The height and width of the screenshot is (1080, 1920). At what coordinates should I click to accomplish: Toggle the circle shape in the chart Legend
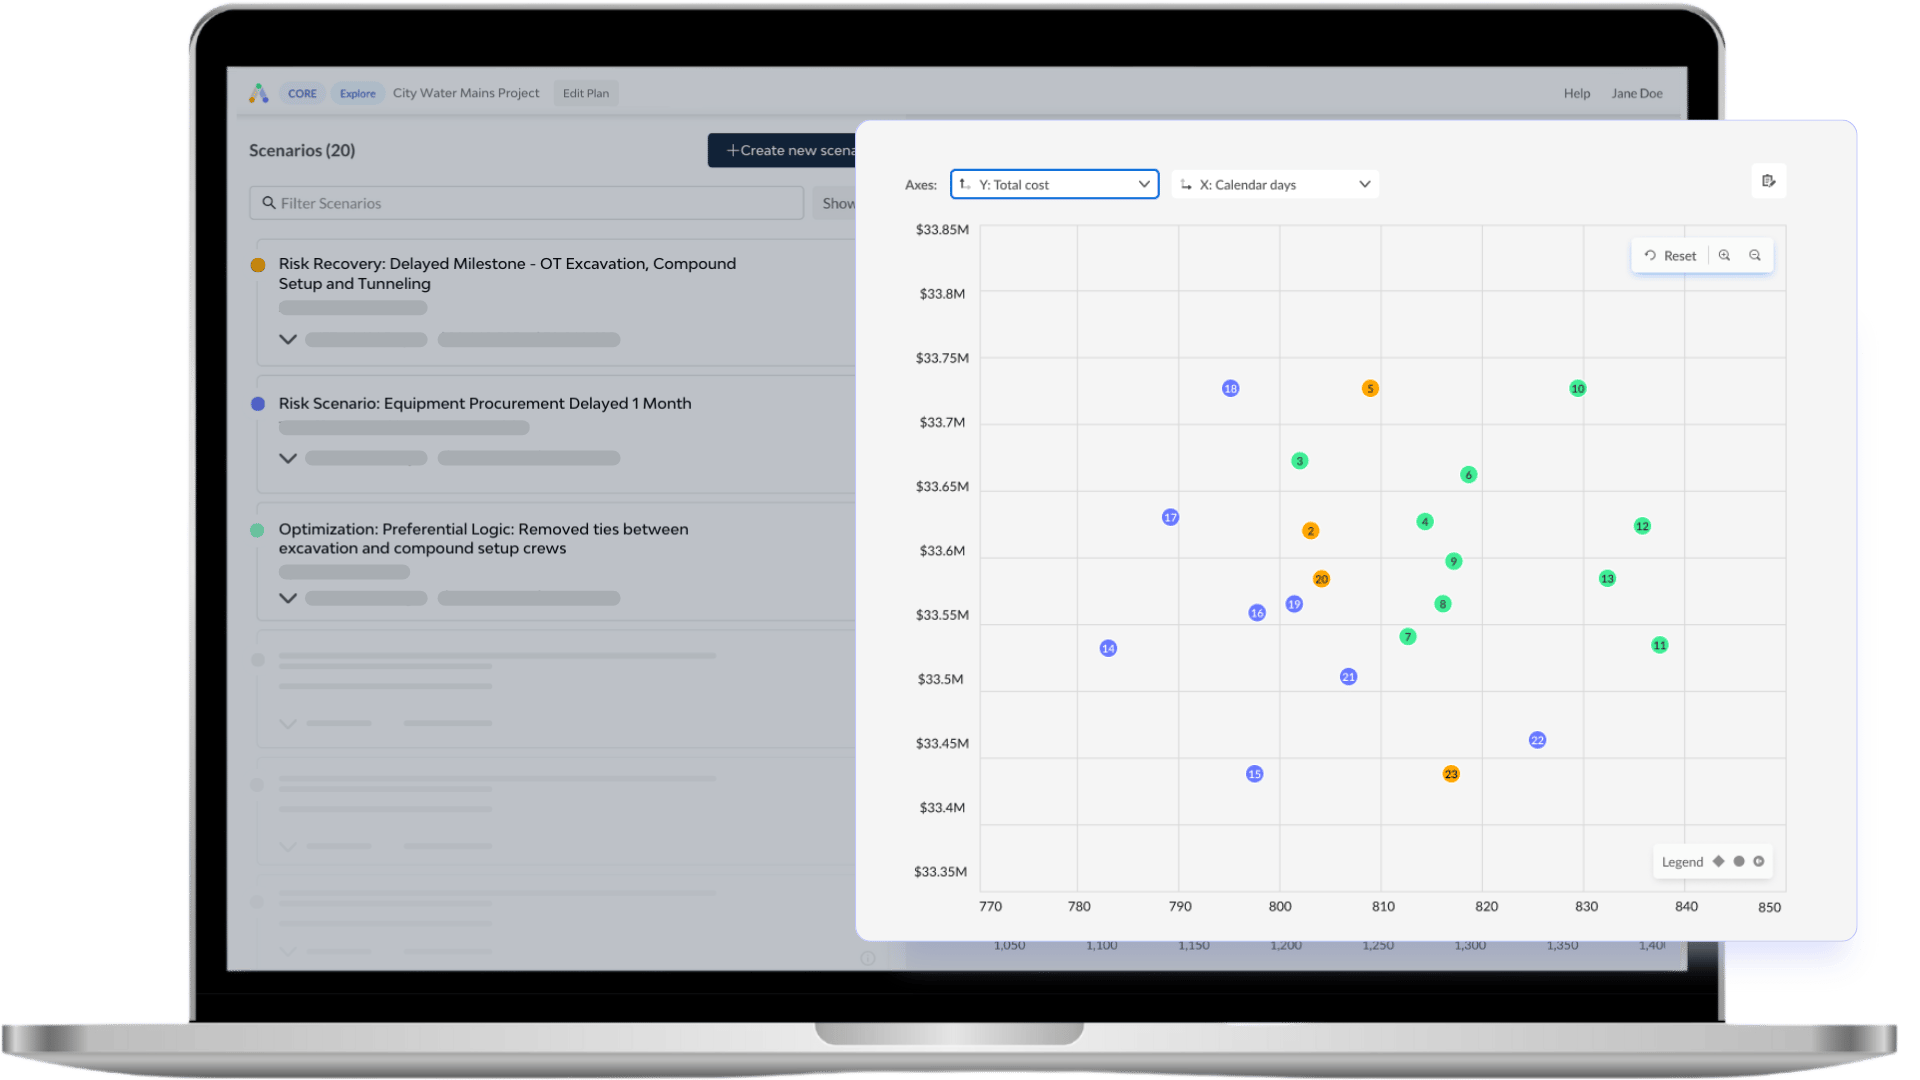[1739, 861]
